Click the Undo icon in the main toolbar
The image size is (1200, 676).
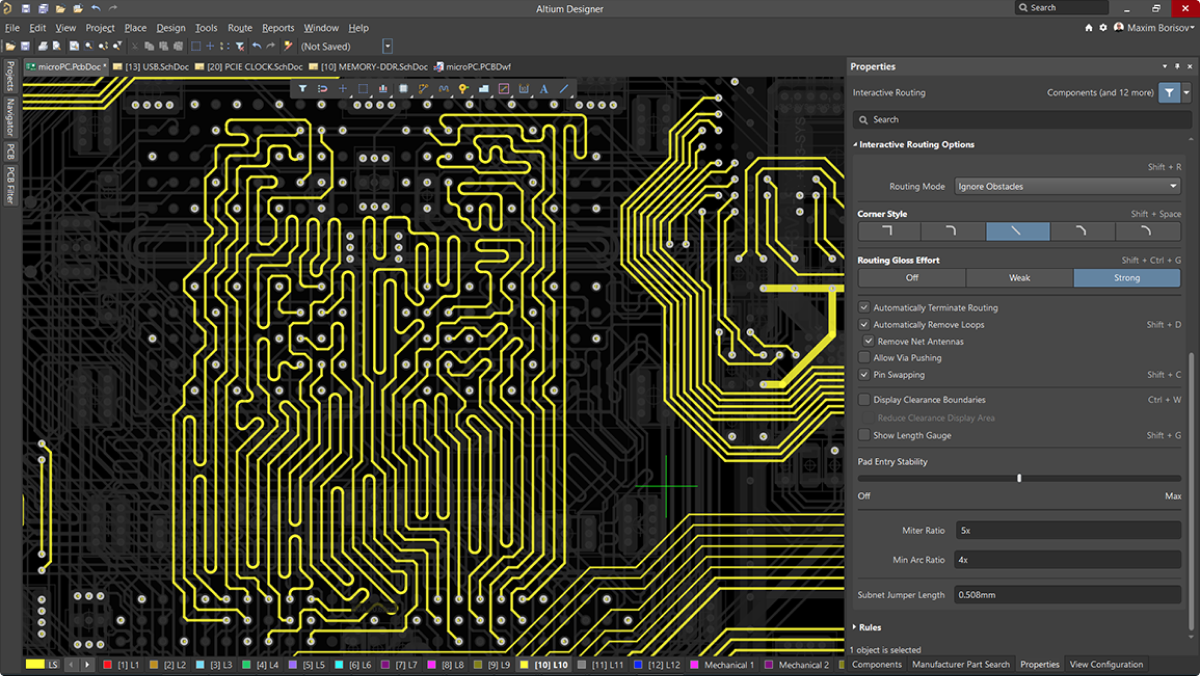click(x=257, y=46)
